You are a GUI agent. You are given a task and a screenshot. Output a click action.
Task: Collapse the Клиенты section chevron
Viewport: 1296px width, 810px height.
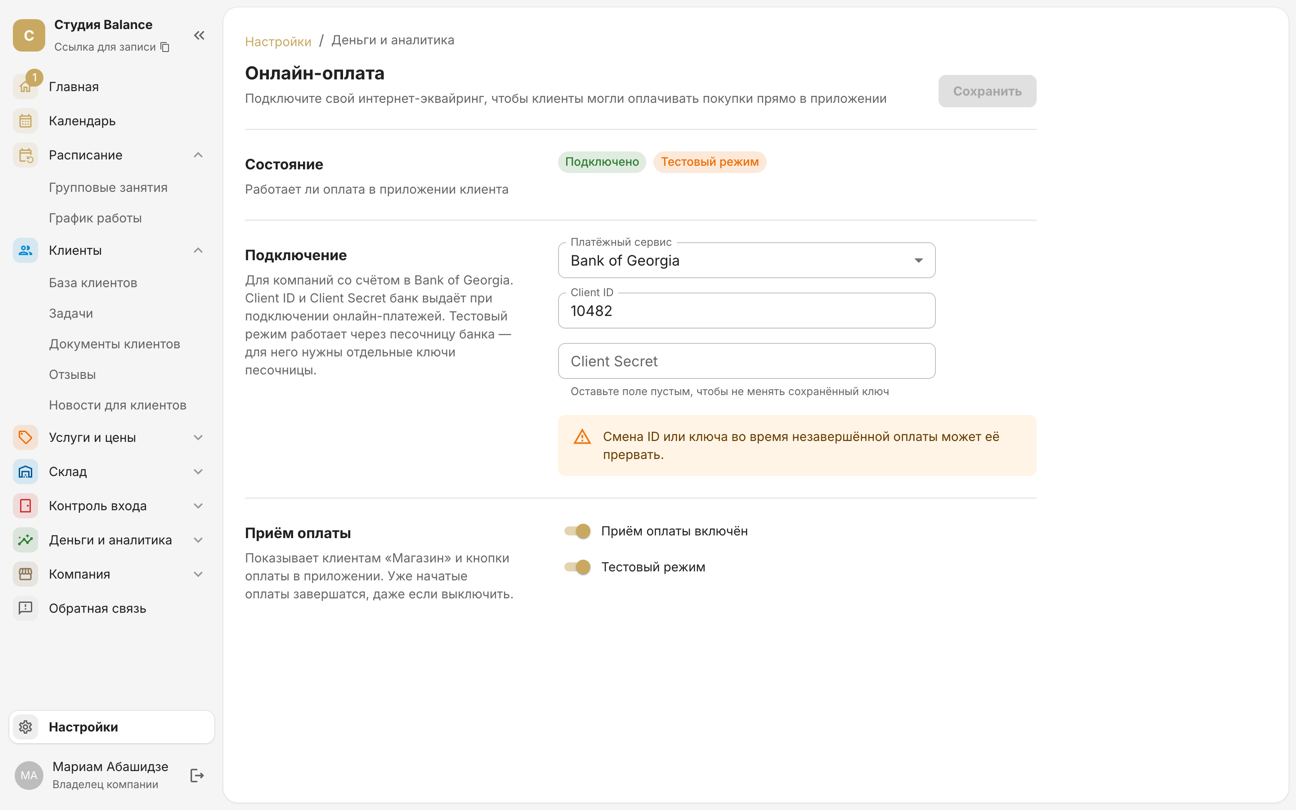[x=198, y=250]
